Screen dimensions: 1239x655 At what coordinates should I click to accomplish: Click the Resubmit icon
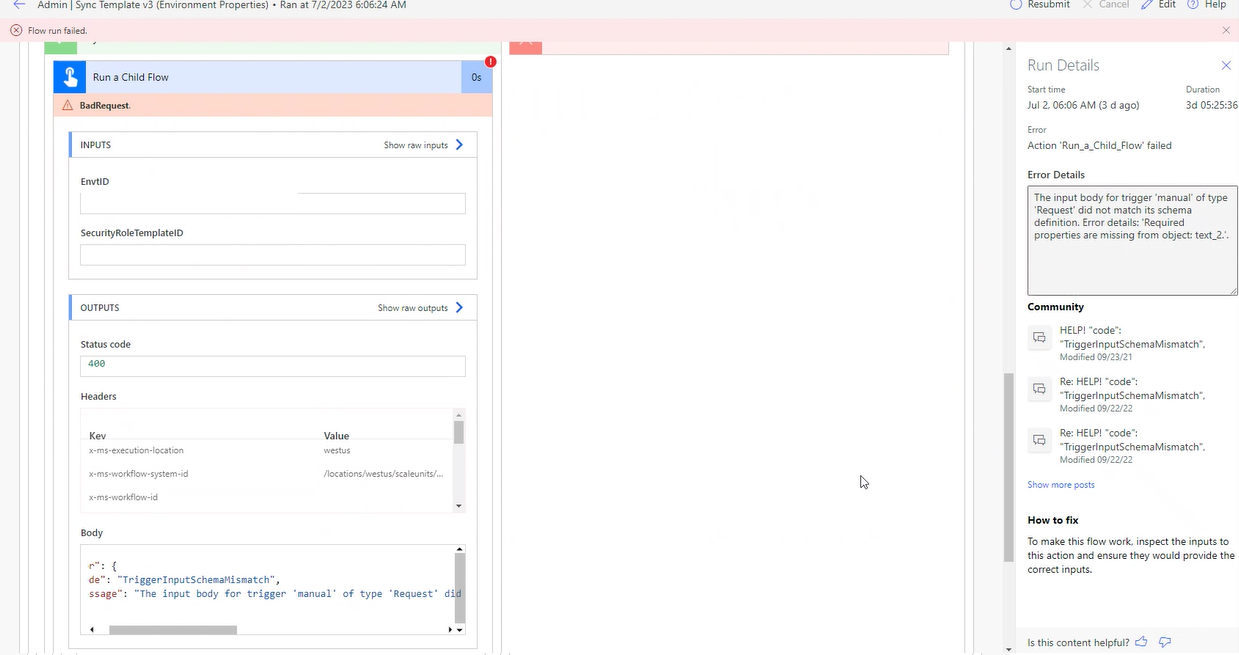pyautogui.click(x=1015, y=5)
